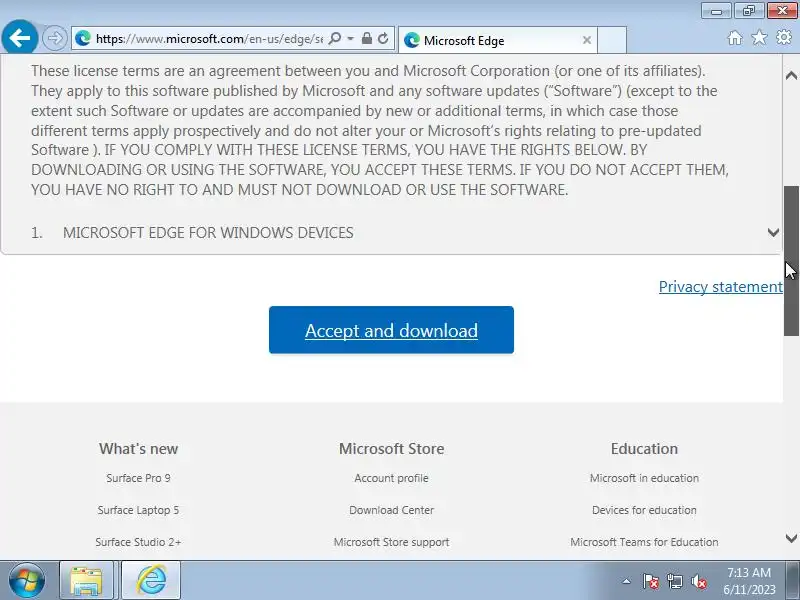The height and width of the screenshot is (600, 800).
Task: Open the Windows Start orb
Action: click(26, 580)
